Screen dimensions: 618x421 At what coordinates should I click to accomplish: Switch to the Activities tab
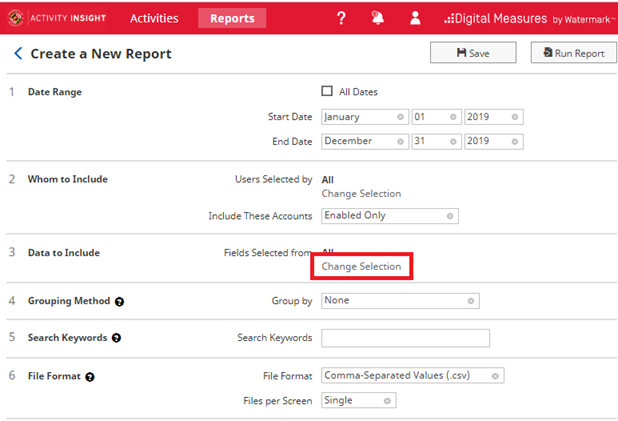[154, 18]
